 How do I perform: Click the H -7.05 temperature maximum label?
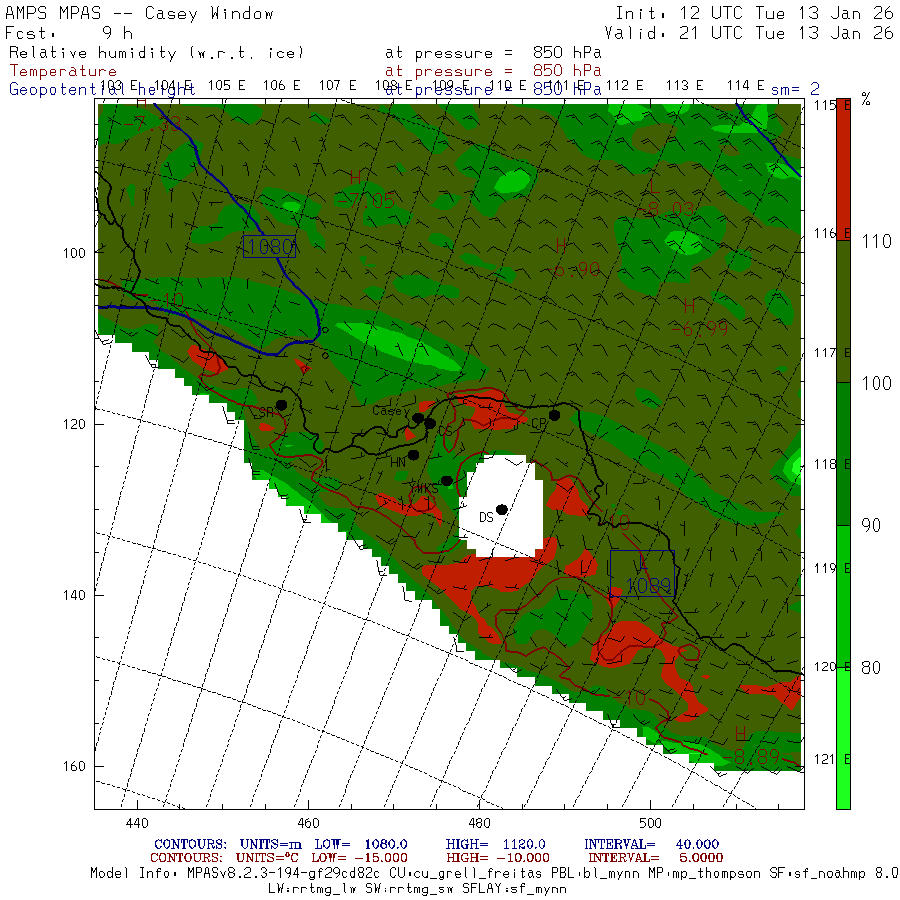click(365, 190)
